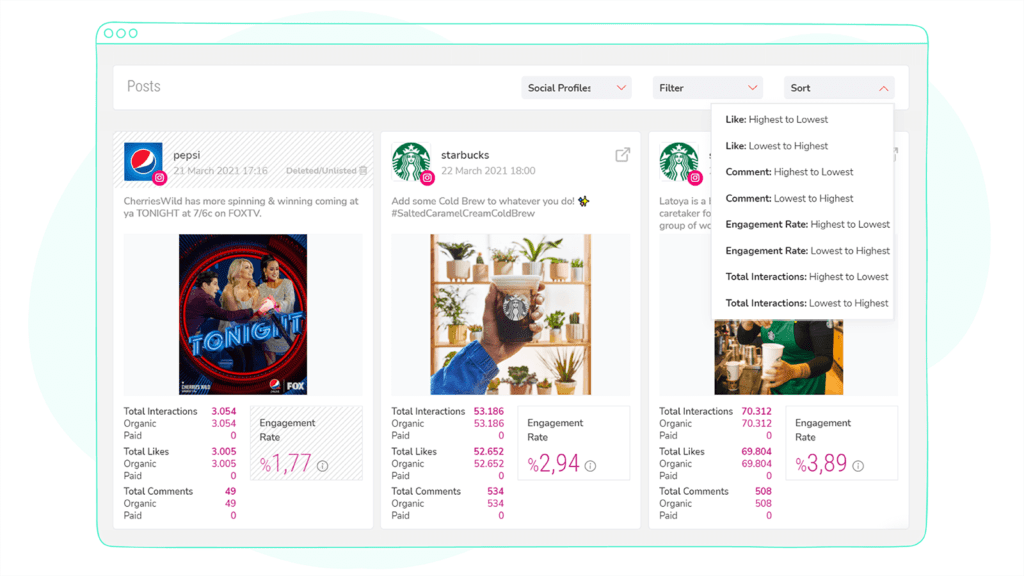The image size is (1024, 576).
Task: Click the Instagram badge on the Pepsi avatar
Action: click(159, 178)
